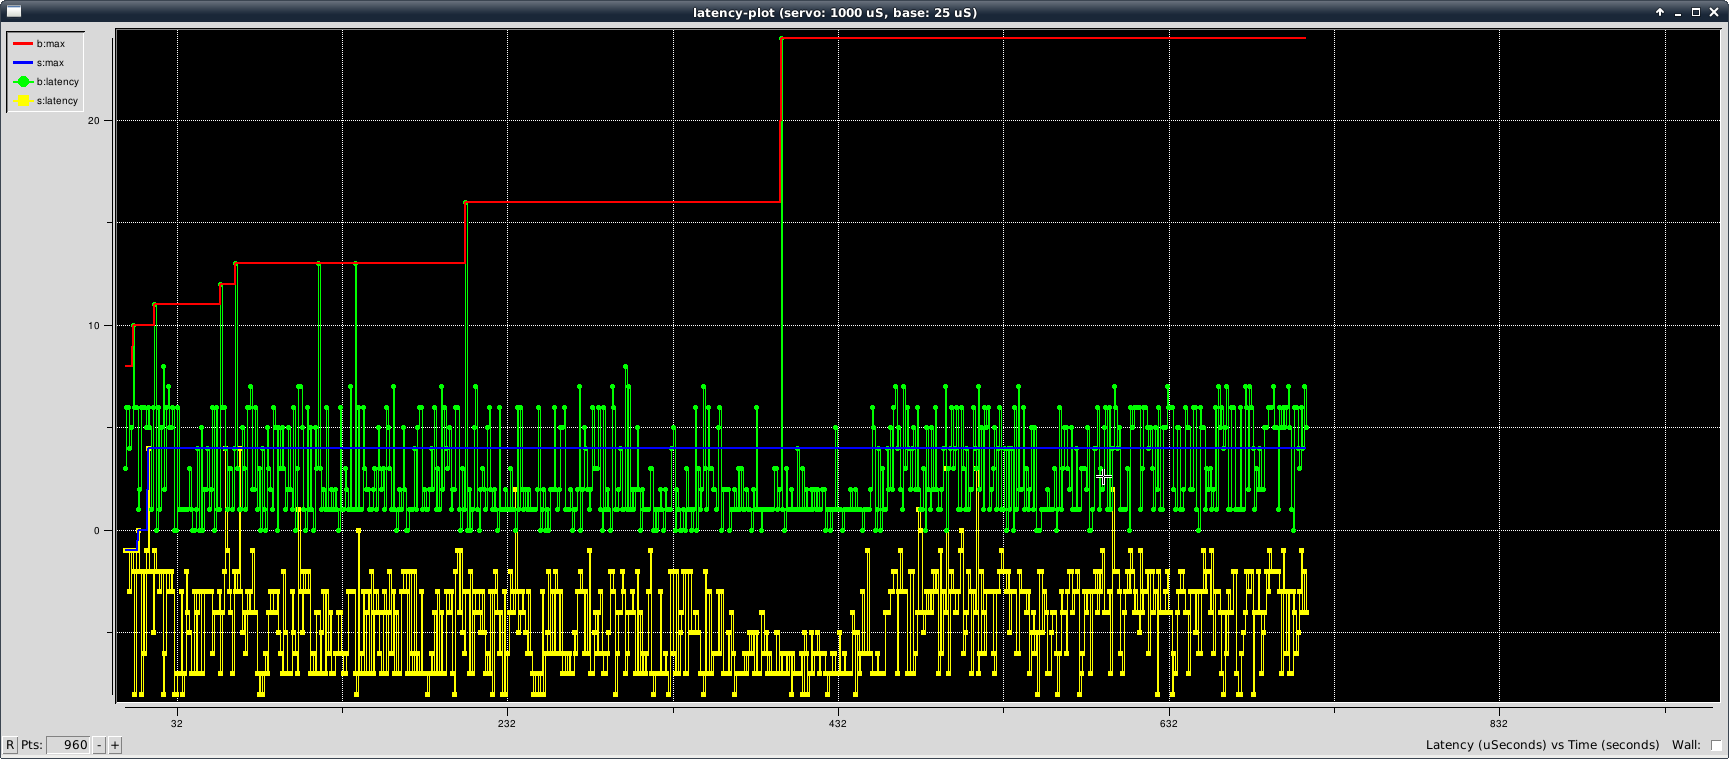Image resolution: width=1729 pixels, height=759 pixels.
Task: Click the Pts: label
Action: click(x=32, y=745)
